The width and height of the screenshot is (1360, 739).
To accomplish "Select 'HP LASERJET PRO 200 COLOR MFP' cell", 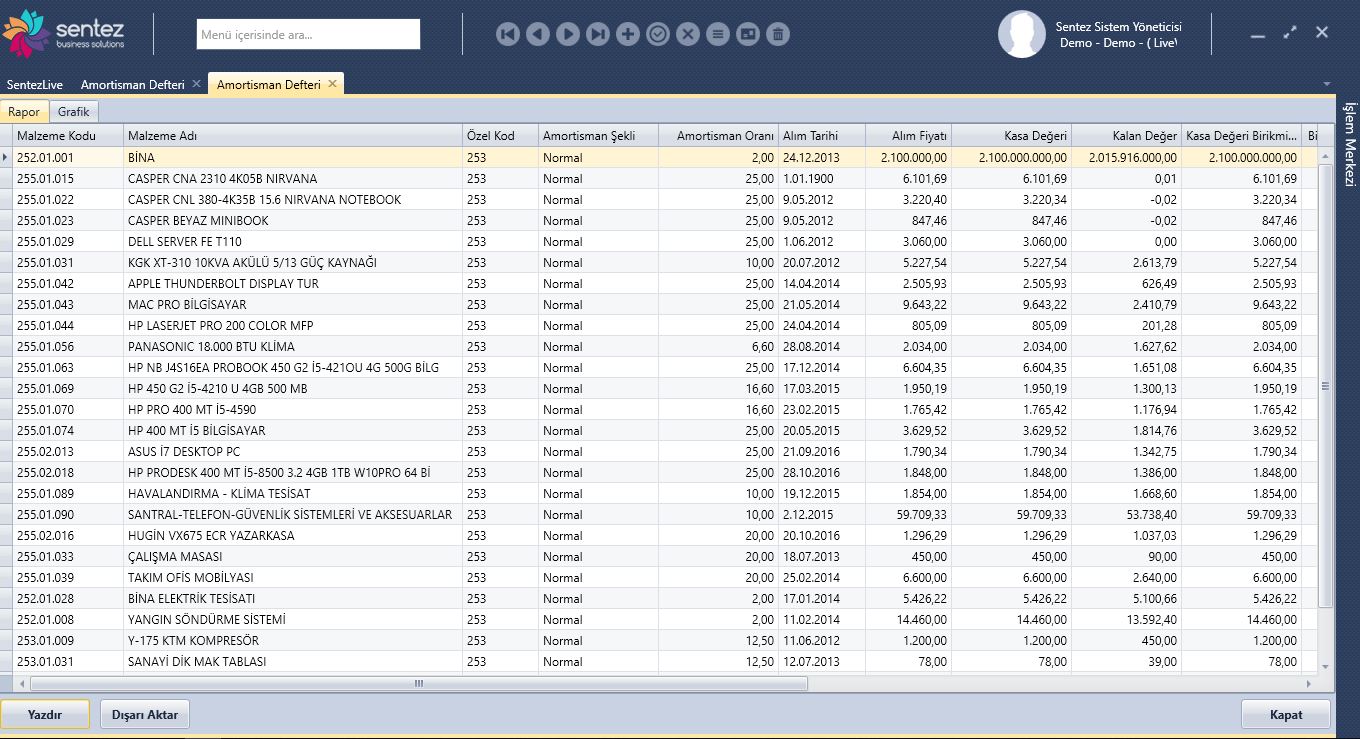I will (293, 325).
